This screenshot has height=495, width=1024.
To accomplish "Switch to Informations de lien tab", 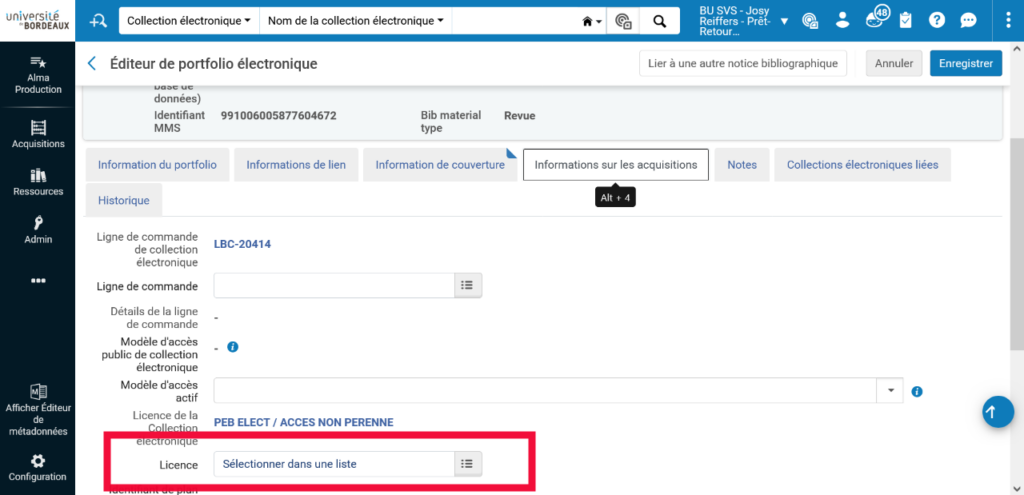I will (296, 165).
